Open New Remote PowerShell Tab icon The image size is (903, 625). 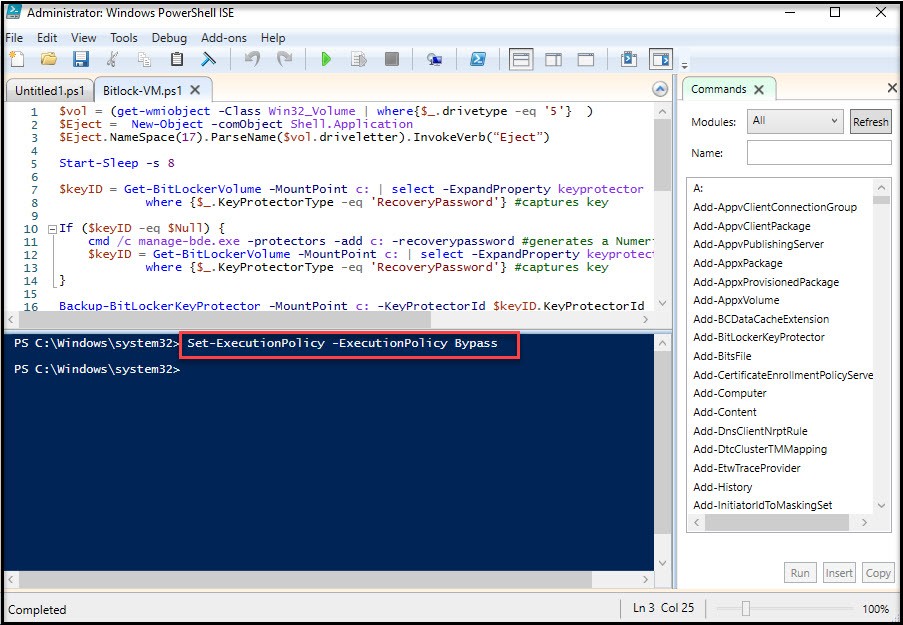click(x=434, y=59)
